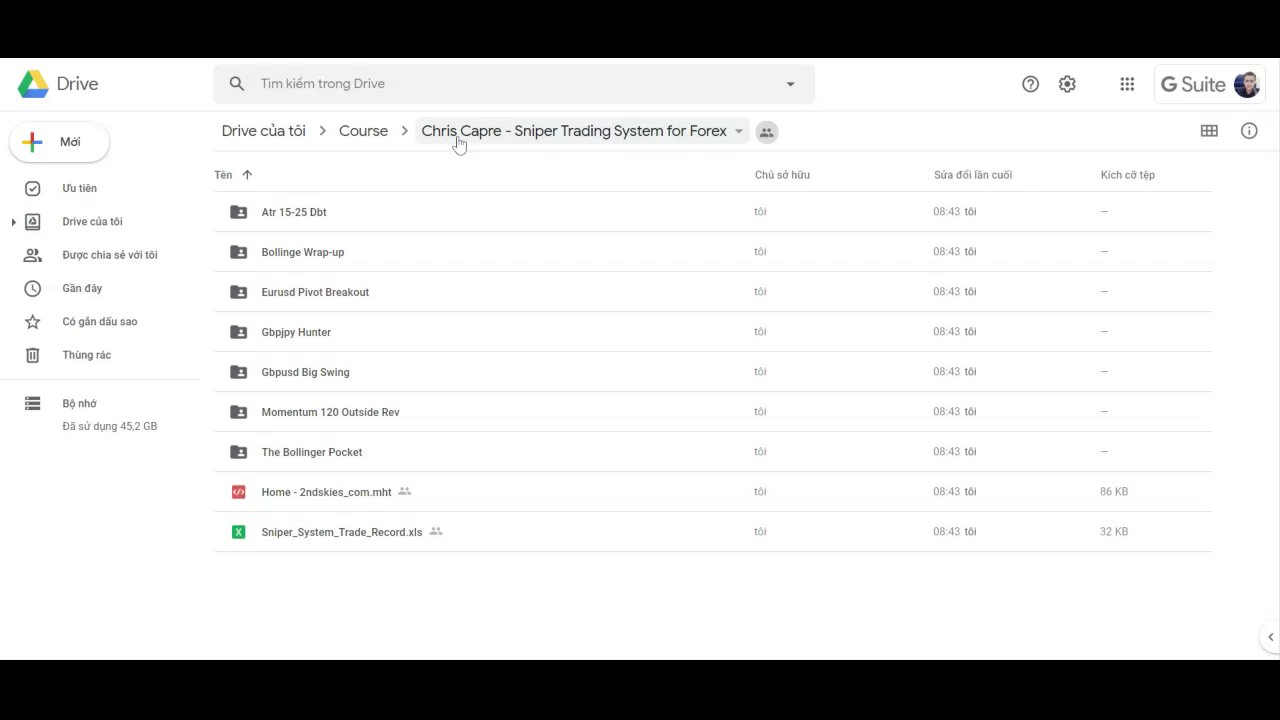This screenshot has width=1280, height=720.
Task: Click '08:43 tôi' in Gbpjpy Hunter row
Action: (x=955, y=332)
